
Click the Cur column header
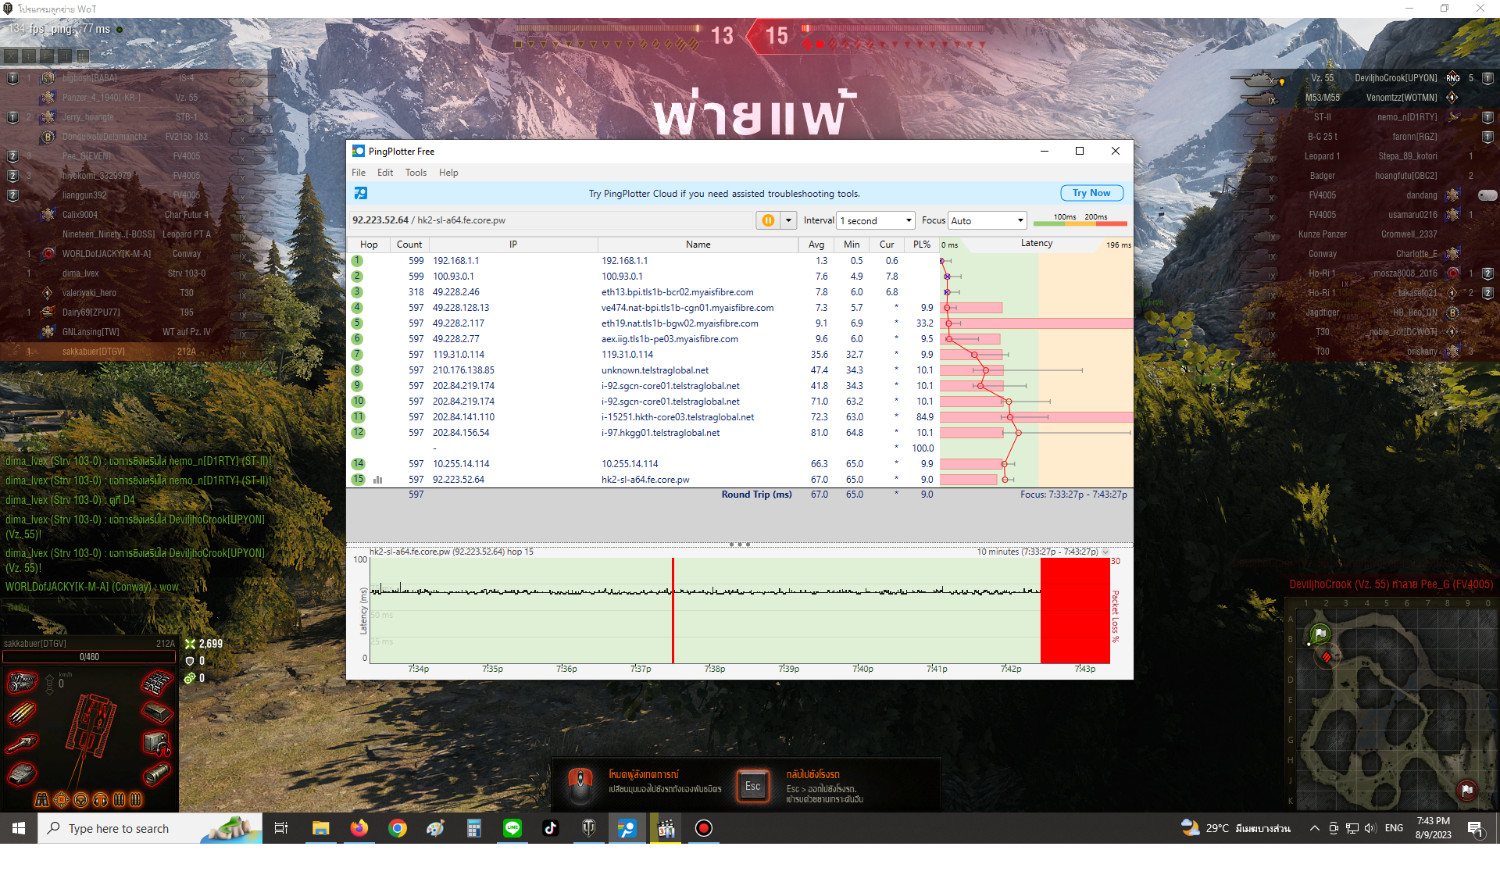(x=886, y=244)
